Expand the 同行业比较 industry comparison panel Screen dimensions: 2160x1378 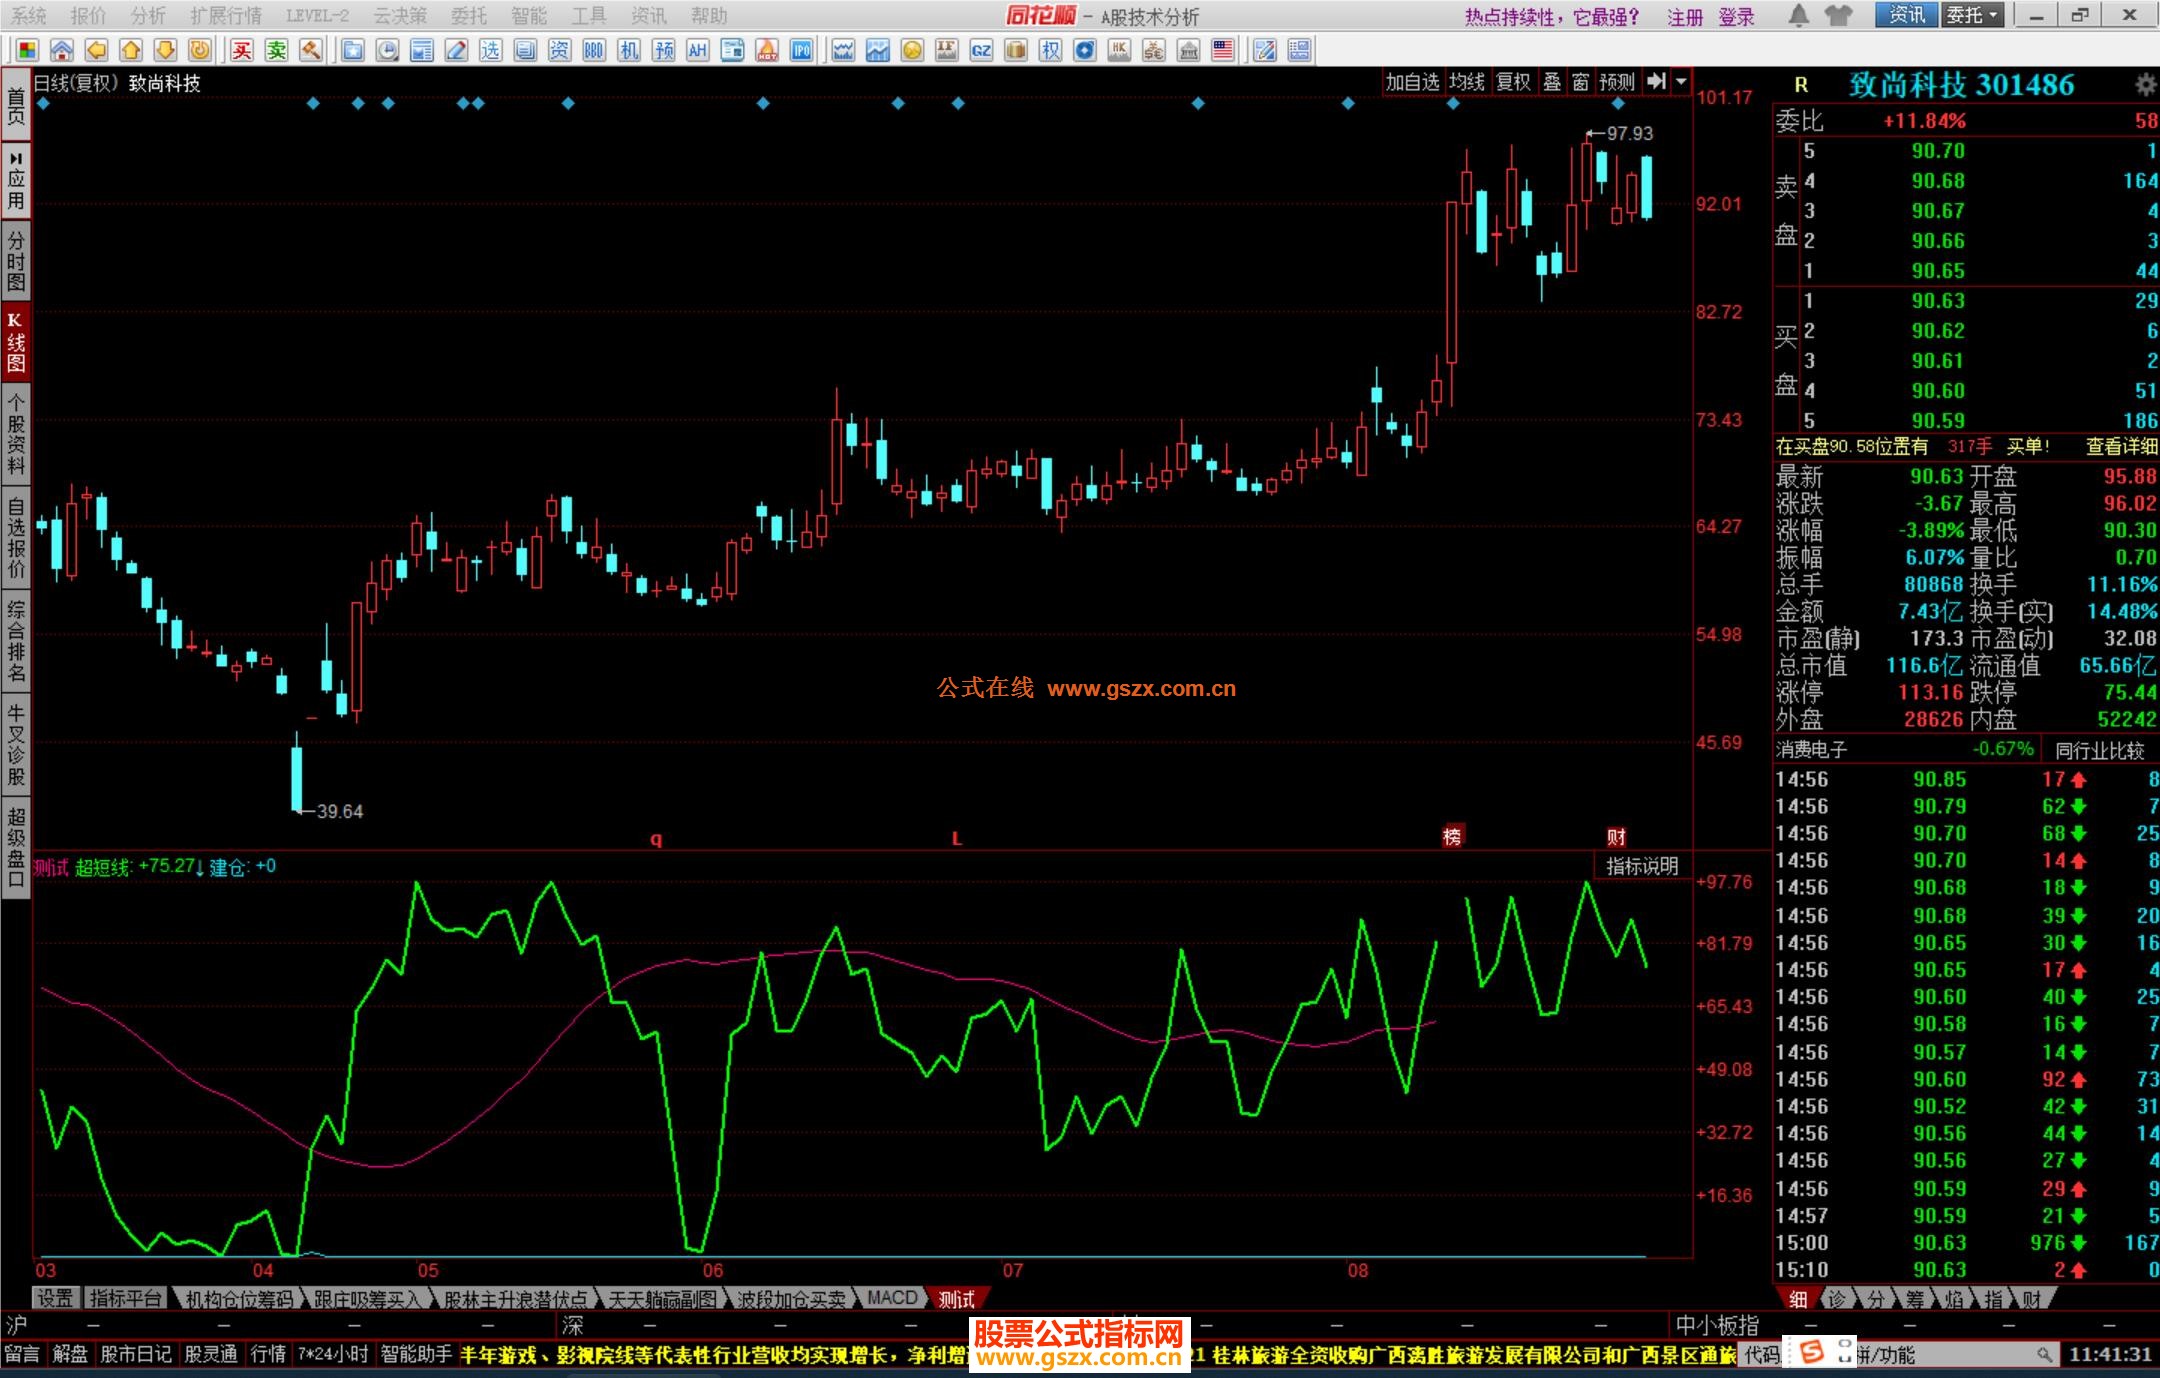tap(2099, 750)
